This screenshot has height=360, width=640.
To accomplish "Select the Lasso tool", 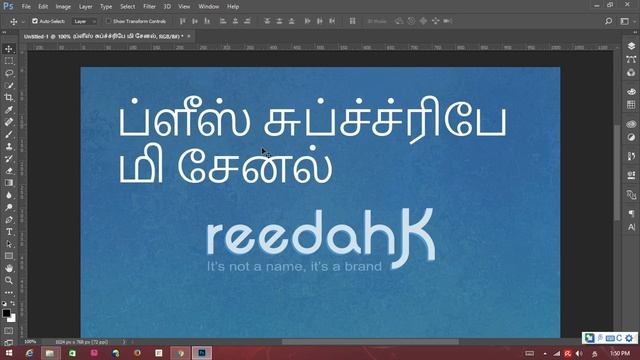I will pyautogui.click(x=9, y=73).
